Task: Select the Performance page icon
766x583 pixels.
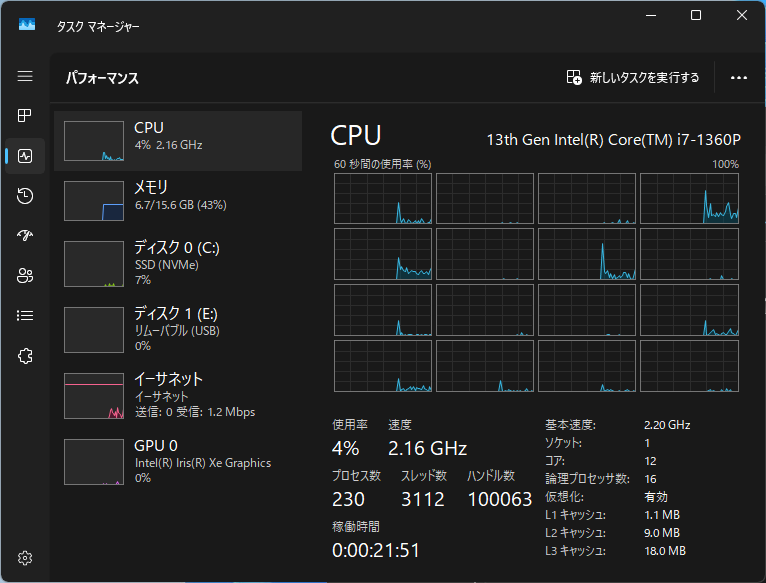Action: [x=25, y=156]
